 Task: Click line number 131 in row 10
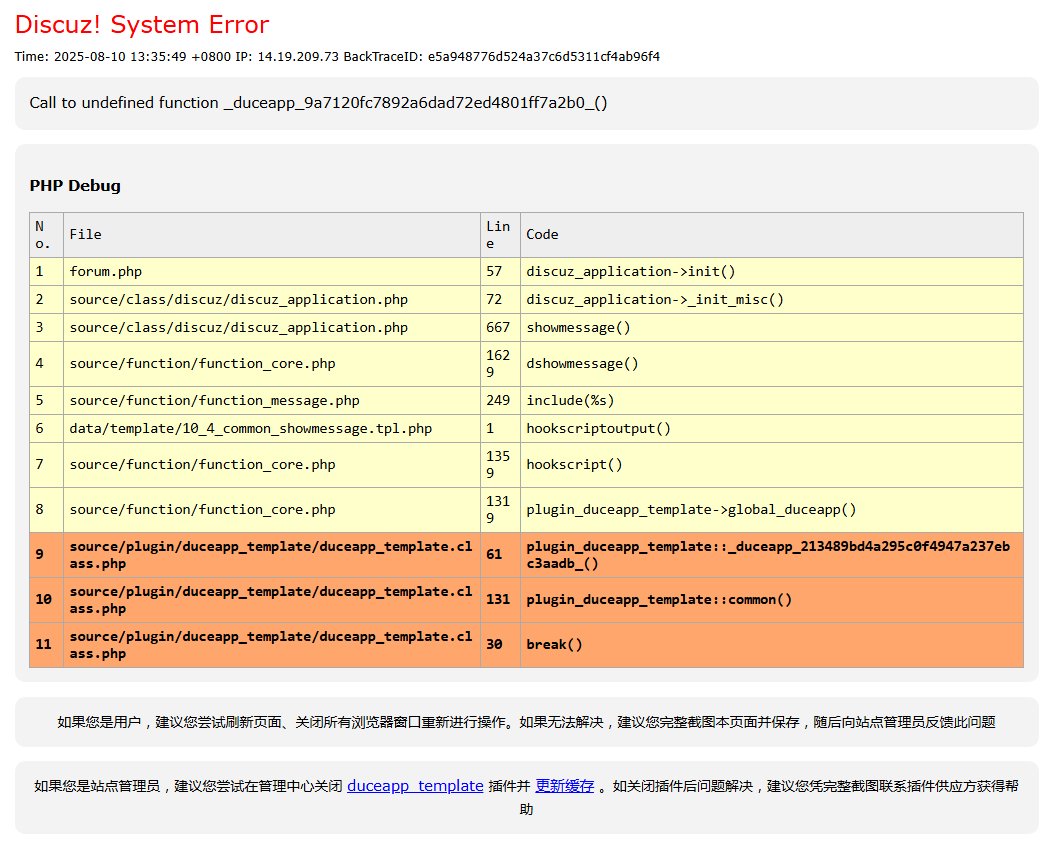pos(500,600)
